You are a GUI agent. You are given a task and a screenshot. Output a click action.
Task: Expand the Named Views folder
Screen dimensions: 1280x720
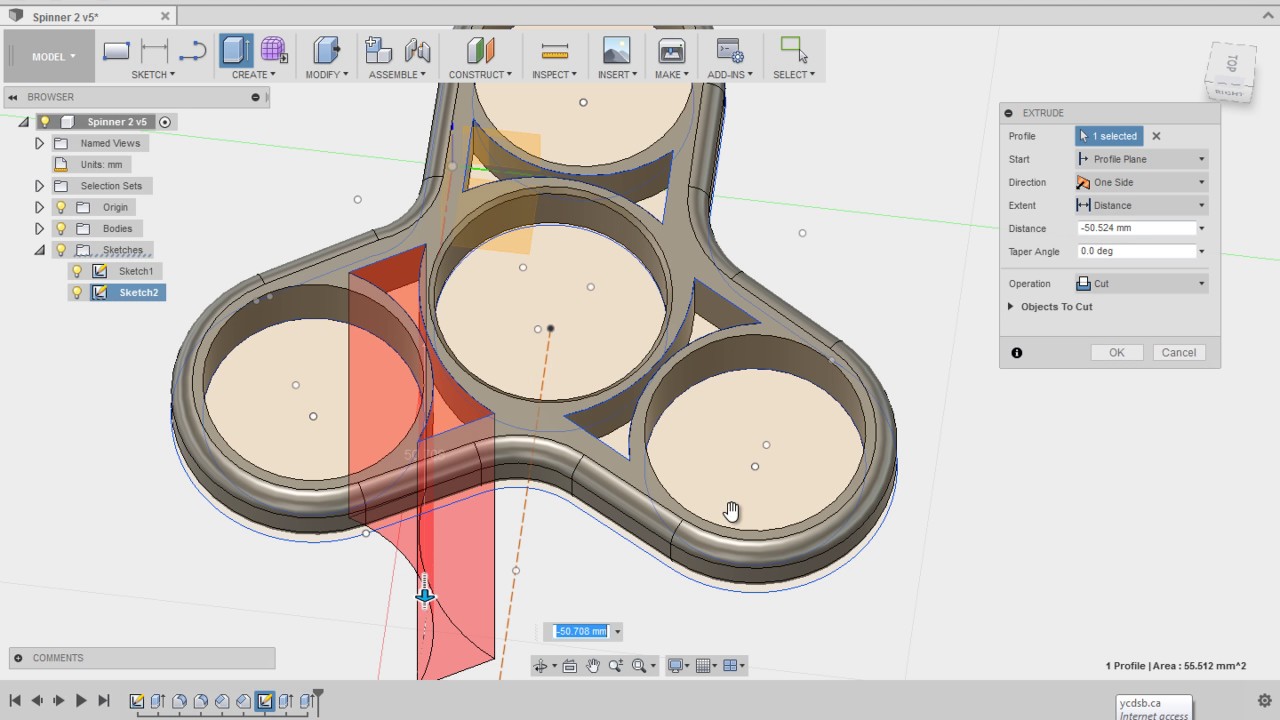tap(40, 143)
